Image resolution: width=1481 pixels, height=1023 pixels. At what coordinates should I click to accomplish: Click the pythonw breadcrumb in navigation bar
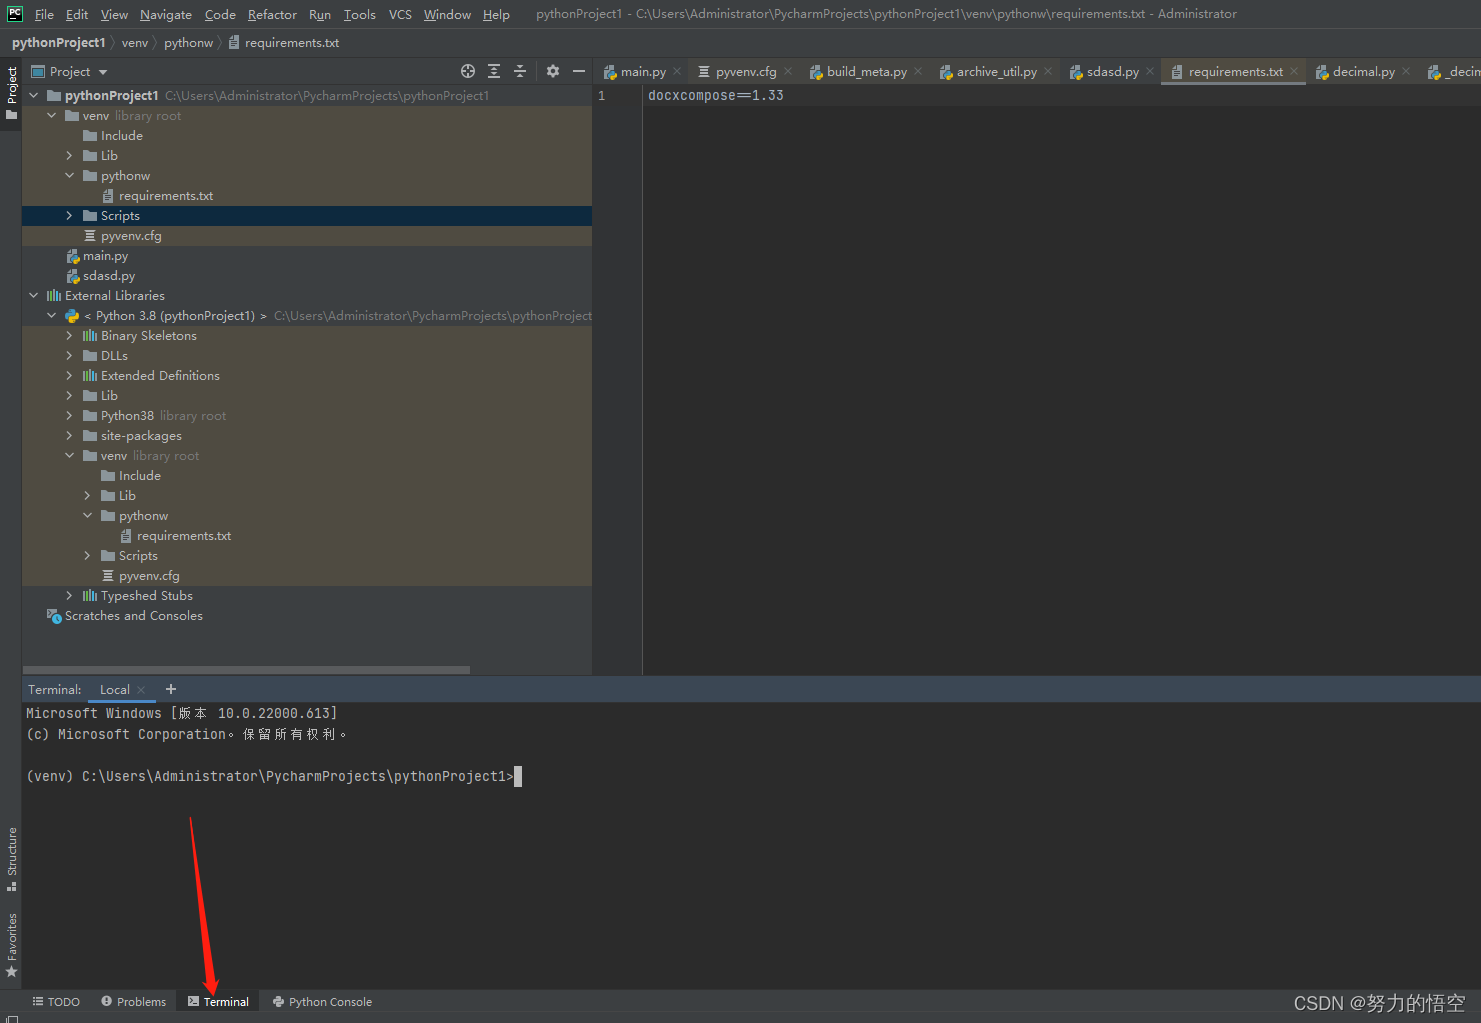(x=189, y=42)
